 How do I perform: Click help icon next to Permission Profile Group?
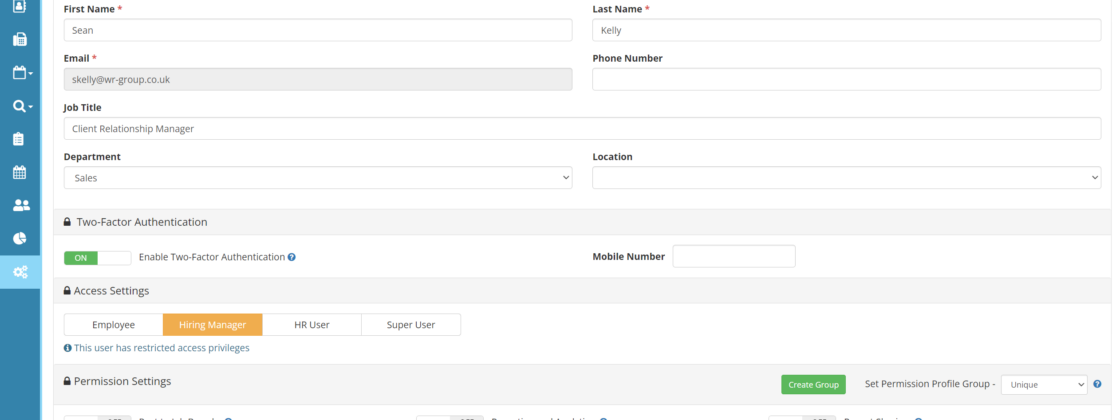point(1098,384)
